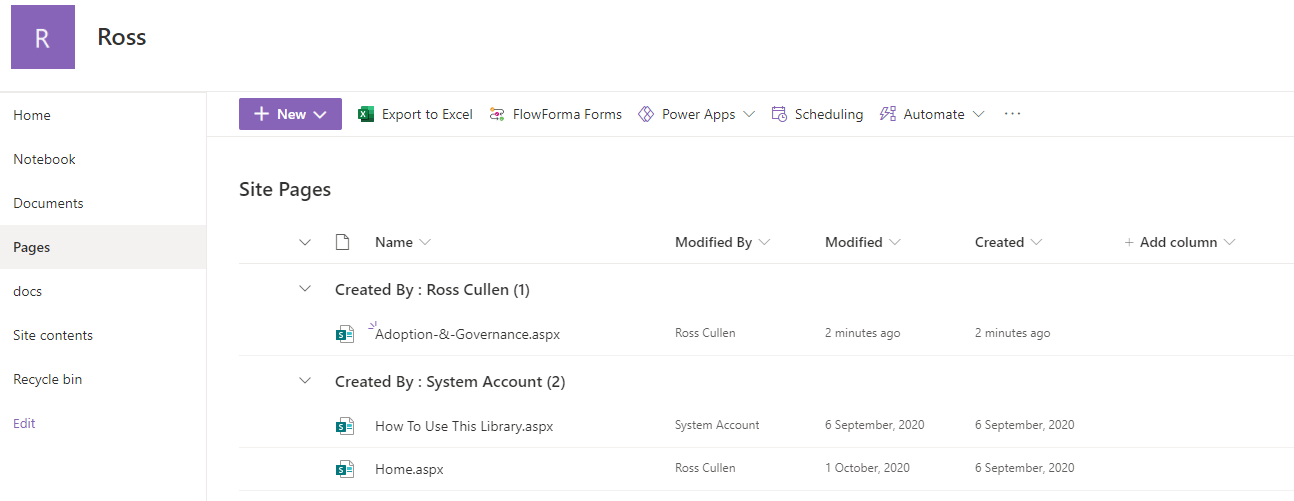The height and width of the screenshot is (501, 1294).
Task: Click 1 October, 2020 modified date
Action: 867,468
